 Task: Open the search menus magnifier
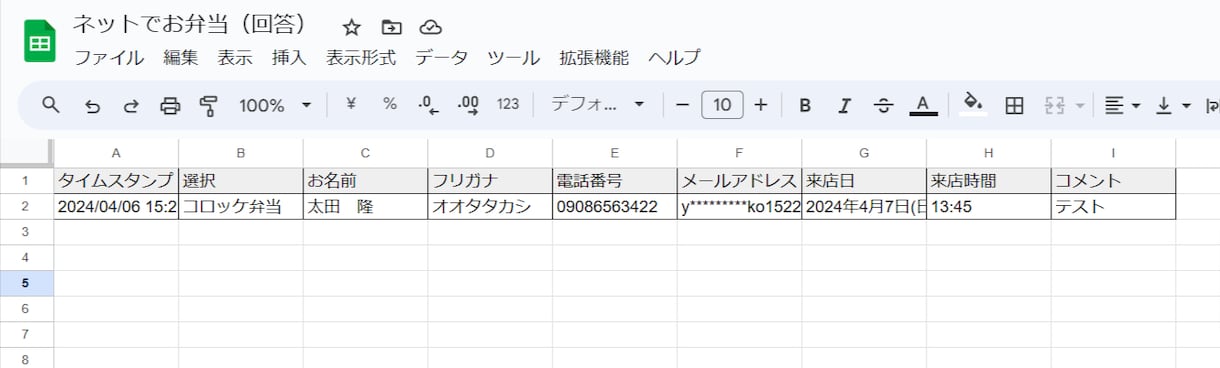pyautogui.click(x=51, y=105)
